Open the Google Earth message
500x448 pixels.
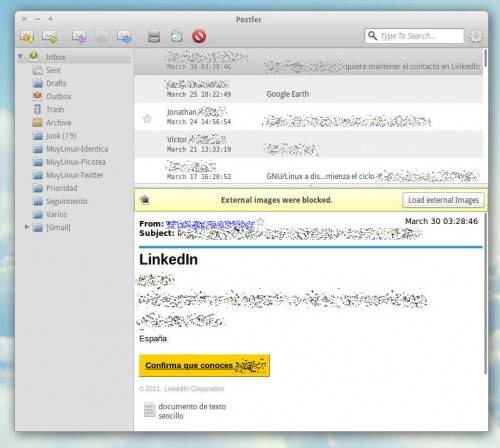click(x=308, y=89)
